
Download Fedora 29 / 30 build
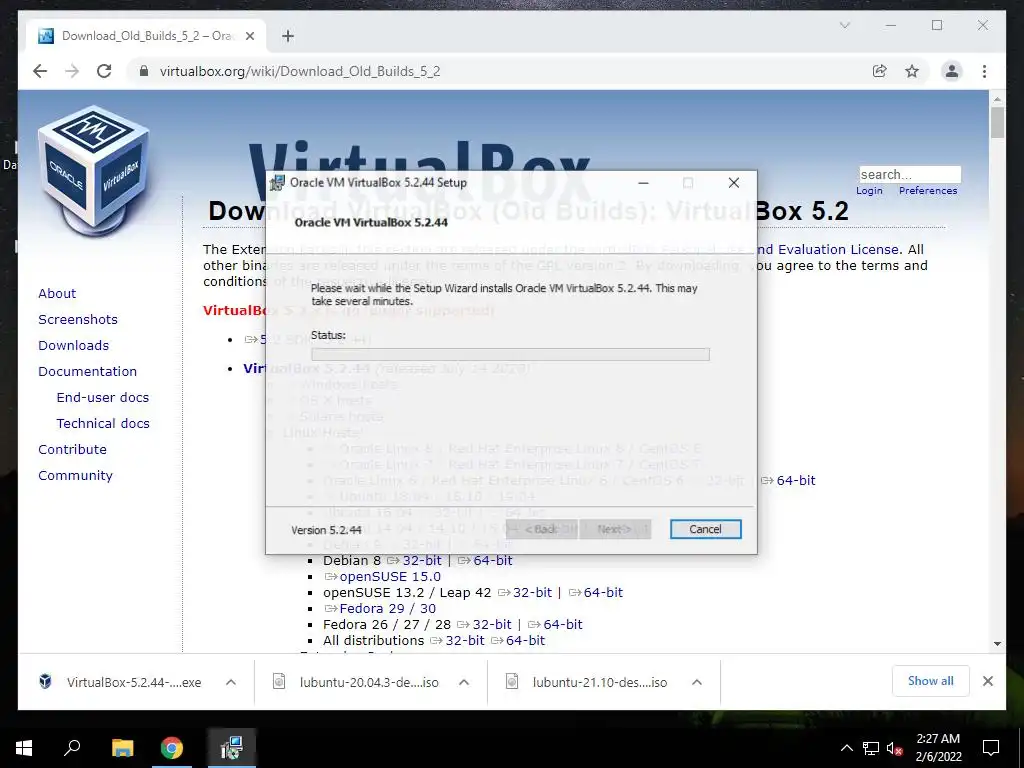(380, 609)
